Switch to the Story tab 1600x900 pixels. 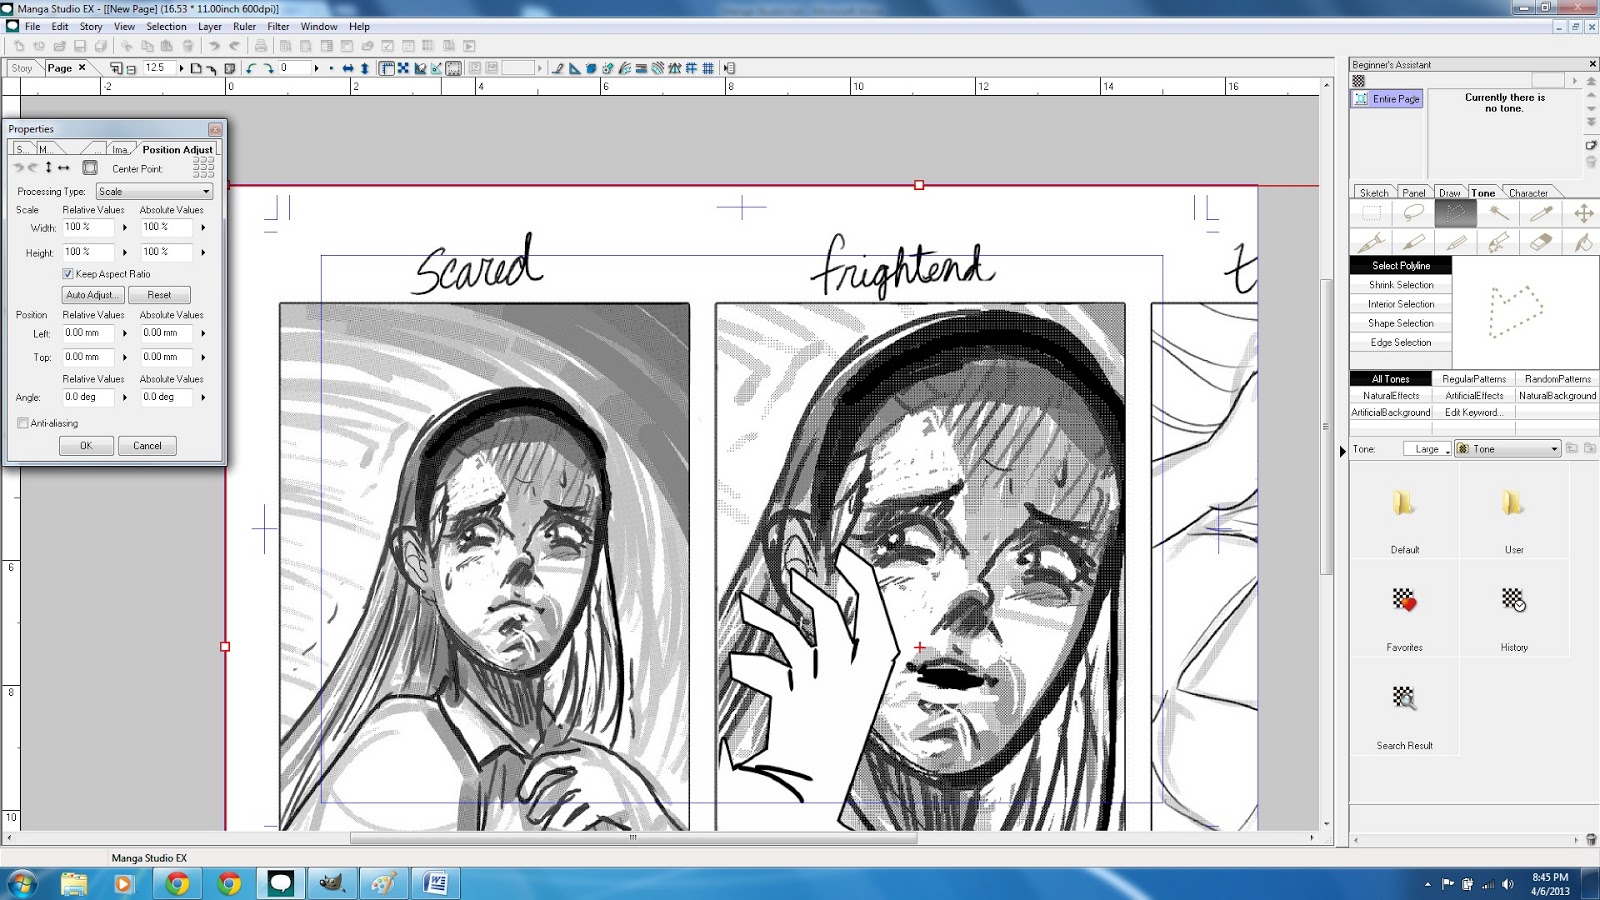(22, 68)
